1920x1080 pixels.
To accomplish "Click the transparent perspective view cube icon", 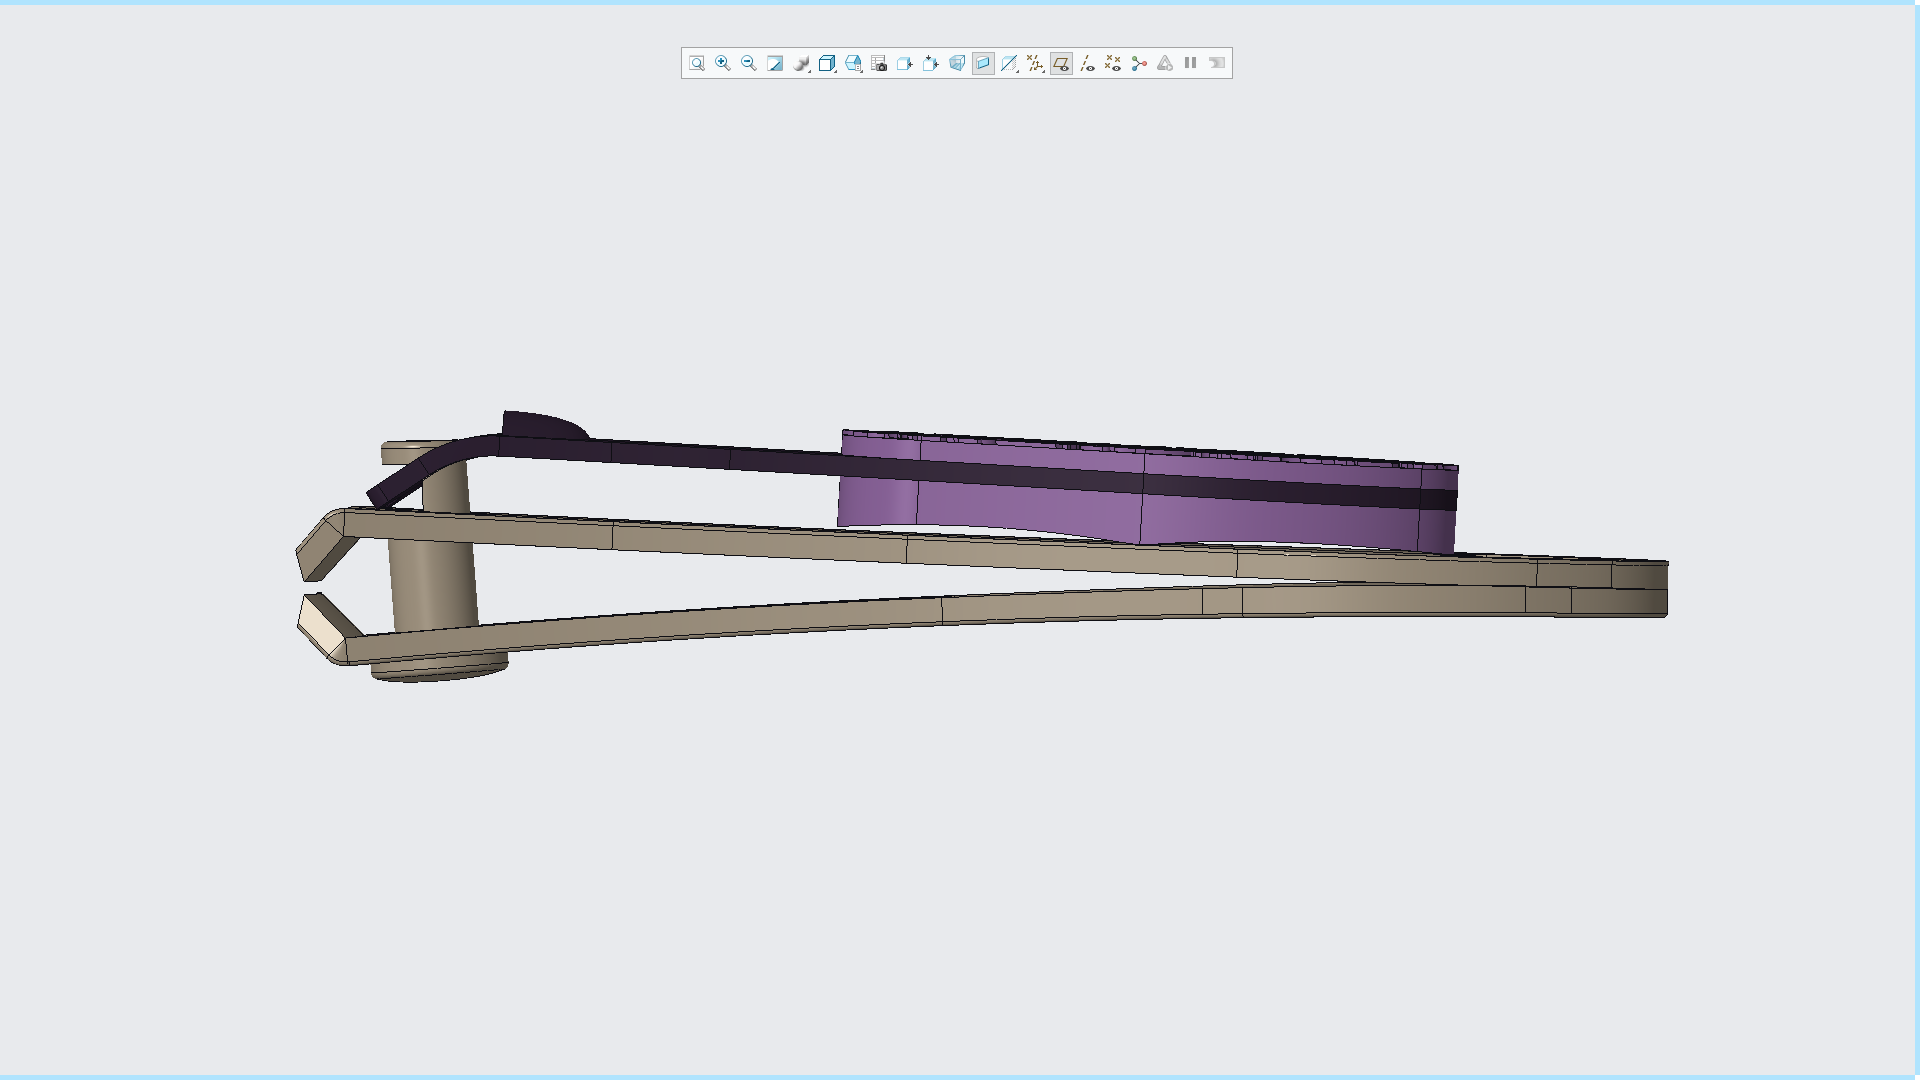I will pos(957,63).
